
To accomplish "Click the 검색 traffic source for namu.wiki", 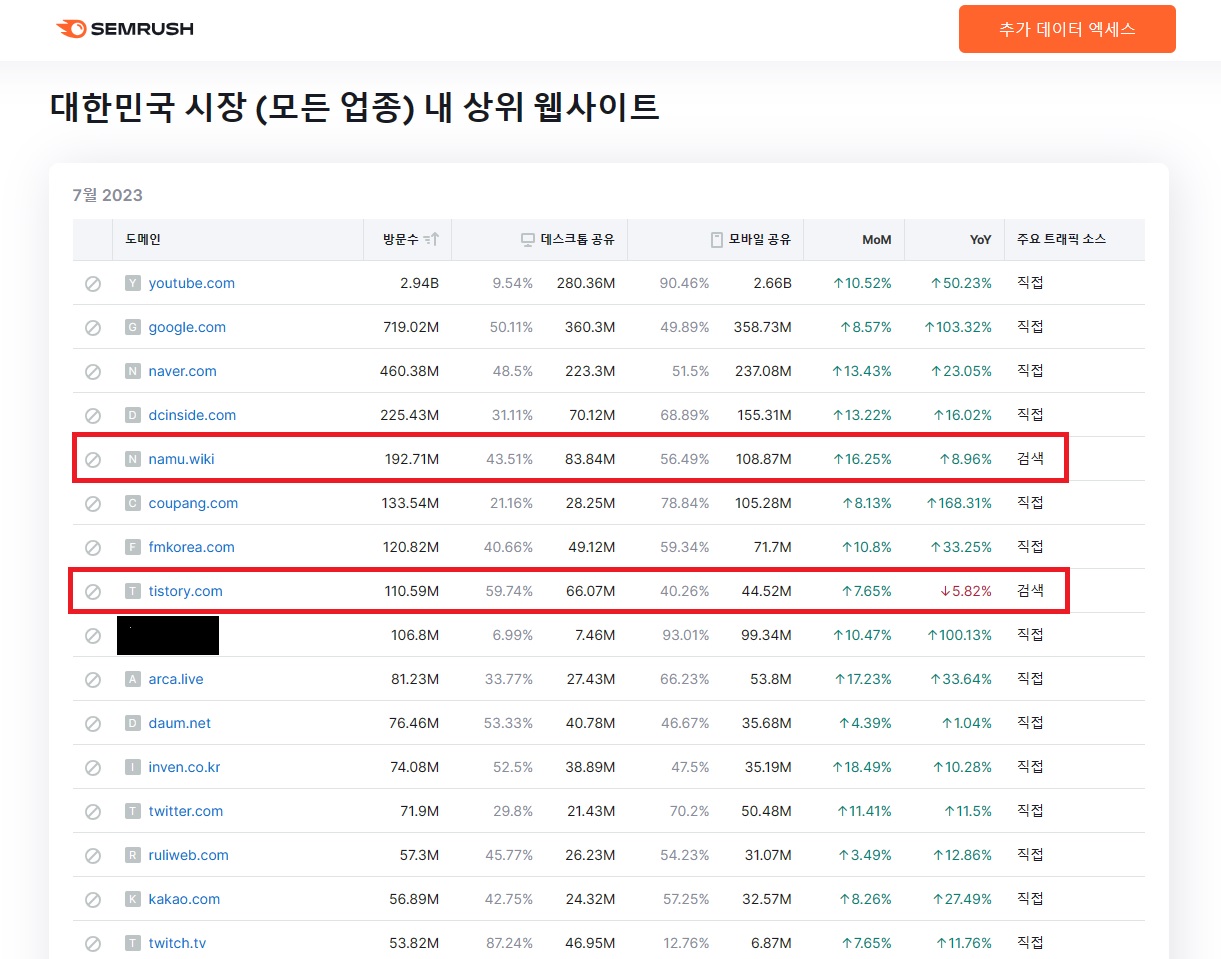I will click(1030, 459).
